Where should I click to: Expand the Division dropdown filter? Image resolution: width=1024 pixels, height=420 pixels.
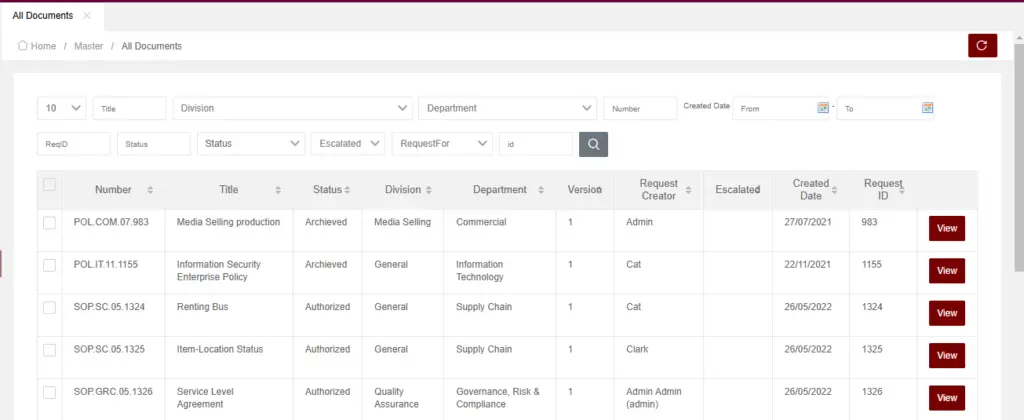(292, 108)
